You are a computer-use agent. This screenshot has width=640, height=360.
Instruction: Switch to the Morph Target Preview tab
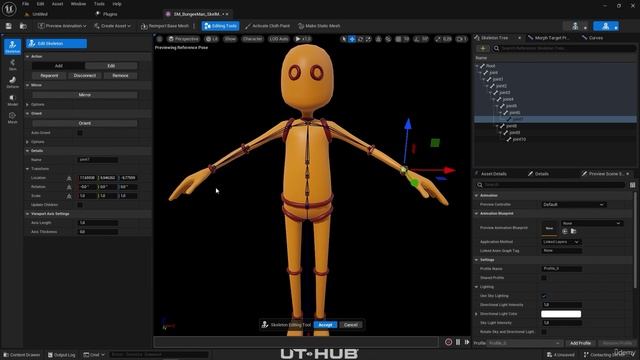(549, 38)
